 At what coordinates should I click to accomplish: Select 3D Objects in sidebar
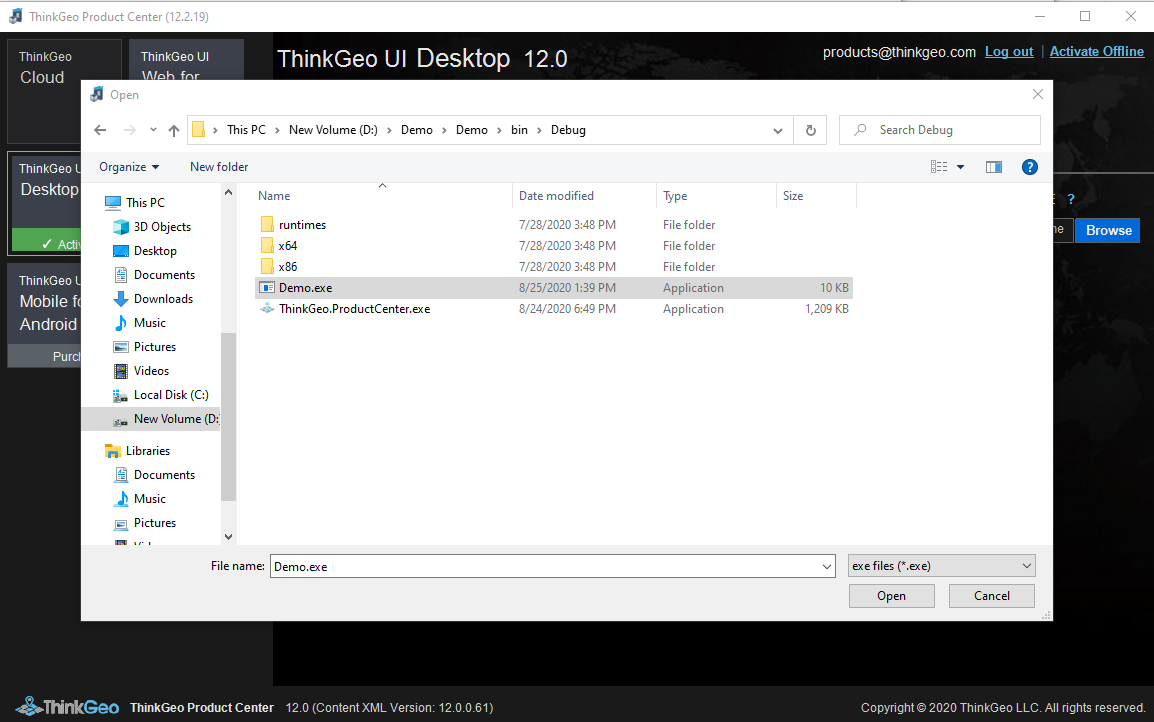[x=152, y=227]
